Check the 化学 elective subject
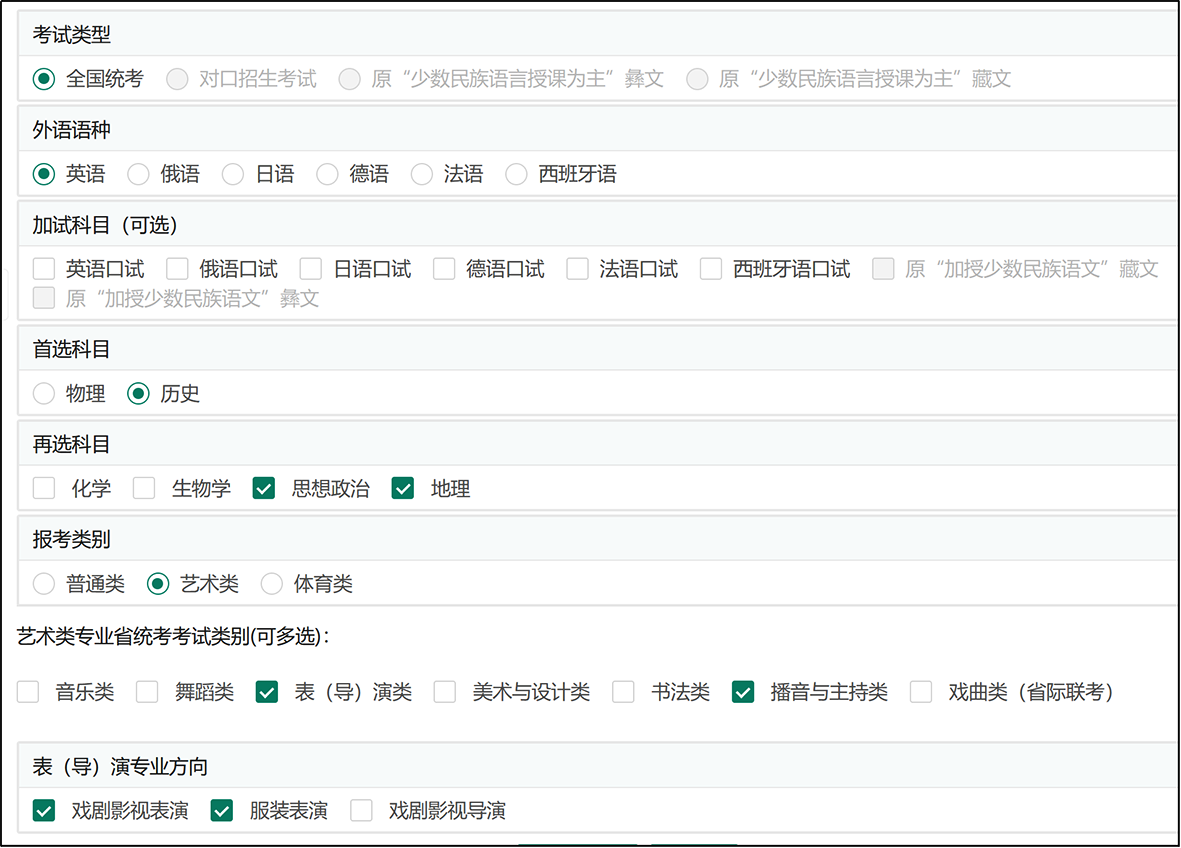The width and height of the screenshot is (1181, 848). [x=44, y=489]
